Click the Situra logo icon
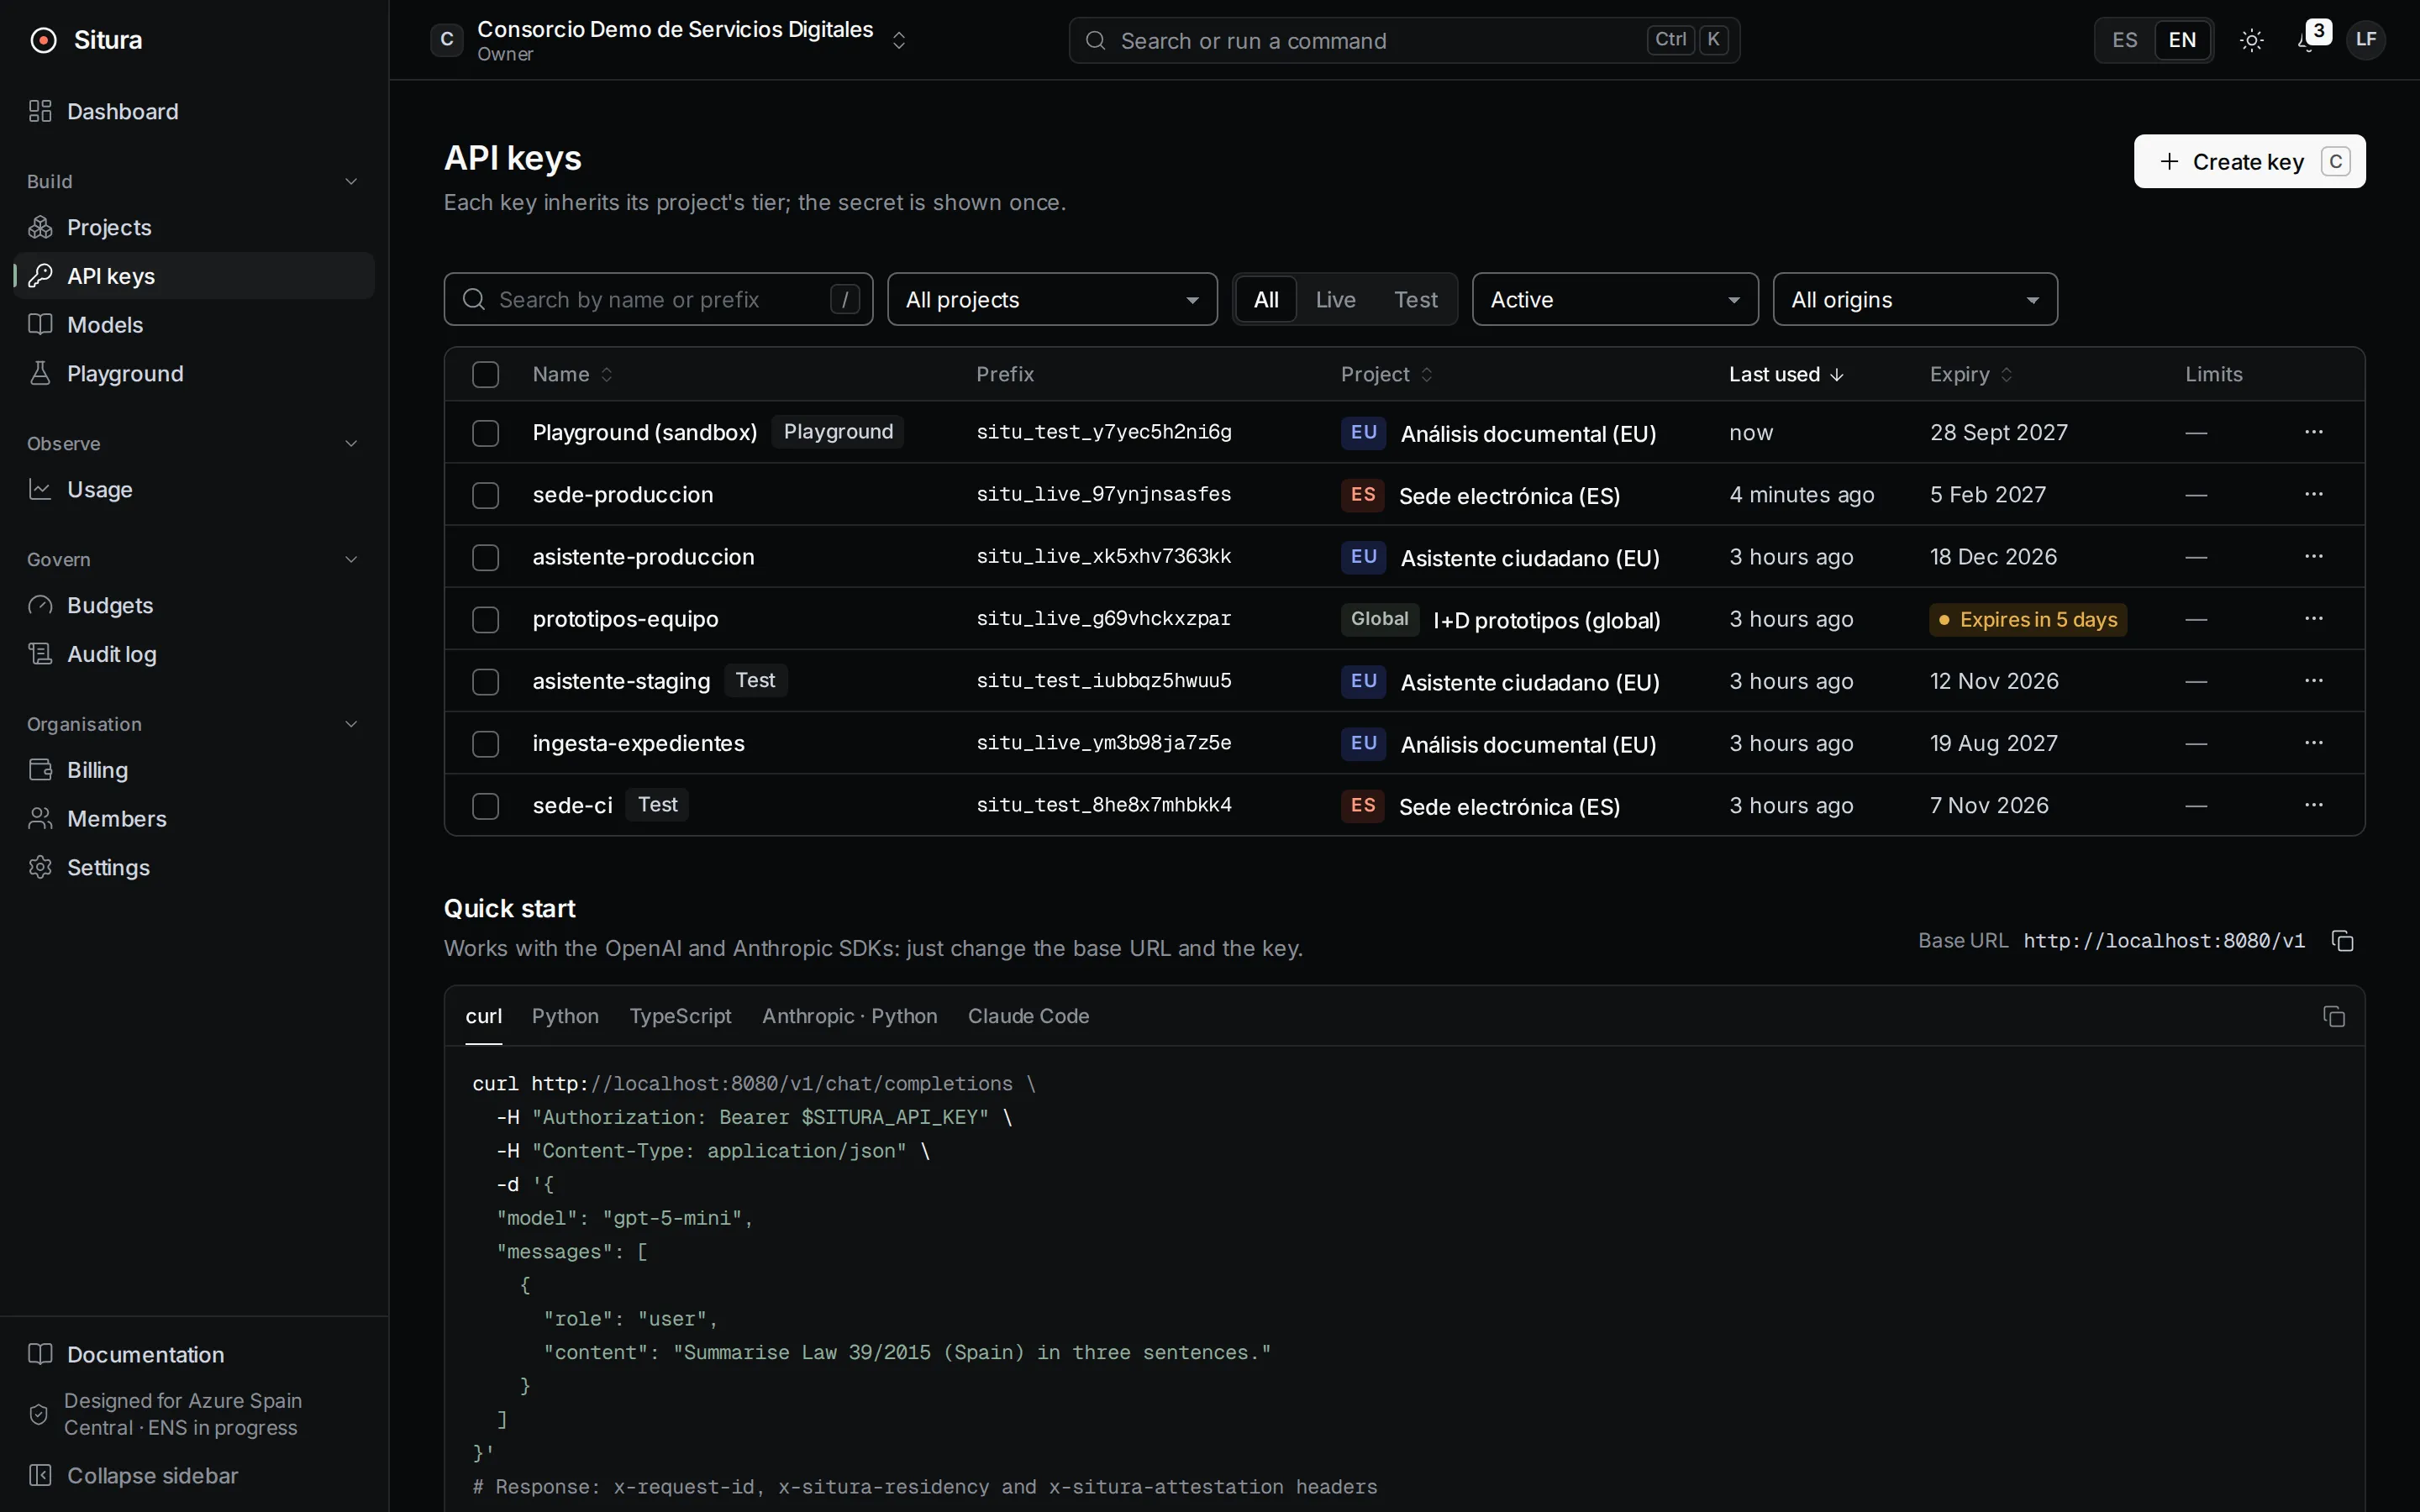Screen dimensions: 2420x1512 [x=43, y=40]
